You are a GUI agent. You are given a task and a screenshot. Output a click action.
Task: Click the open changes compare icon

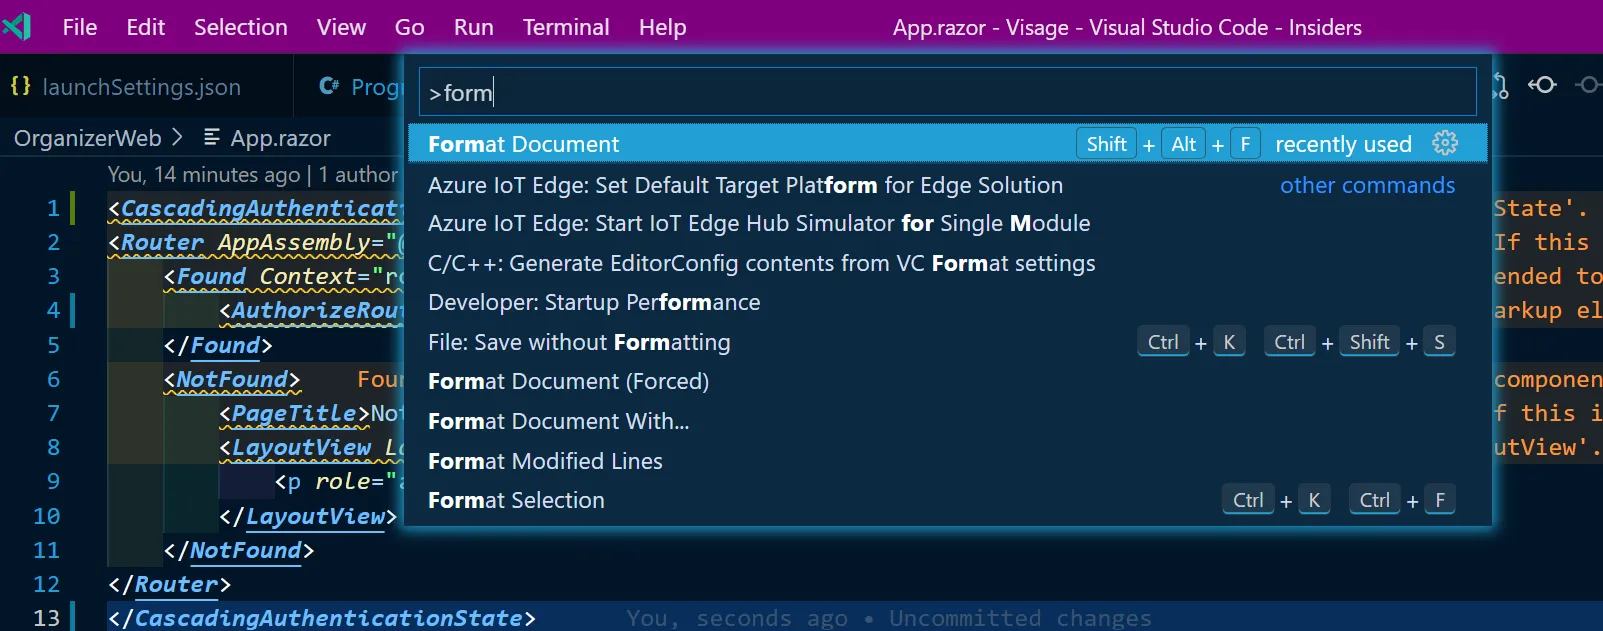tap(1500, 86)
